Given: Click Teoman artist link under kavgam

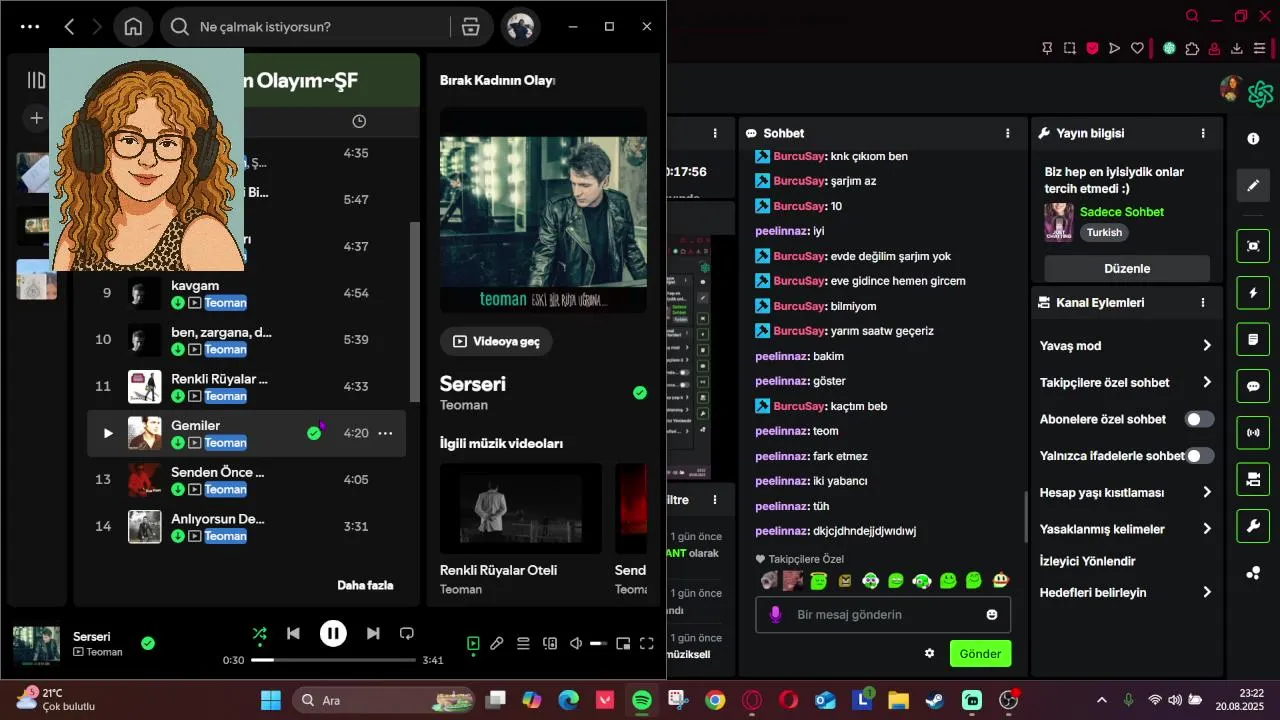Looking at the screenshot, I should point(225,303).
